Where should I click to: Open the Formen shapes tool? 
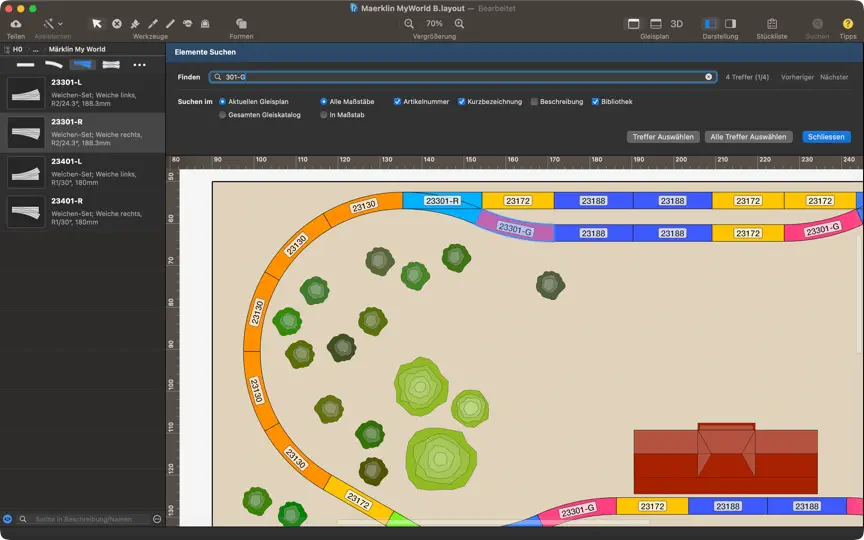tap(241, 24)
